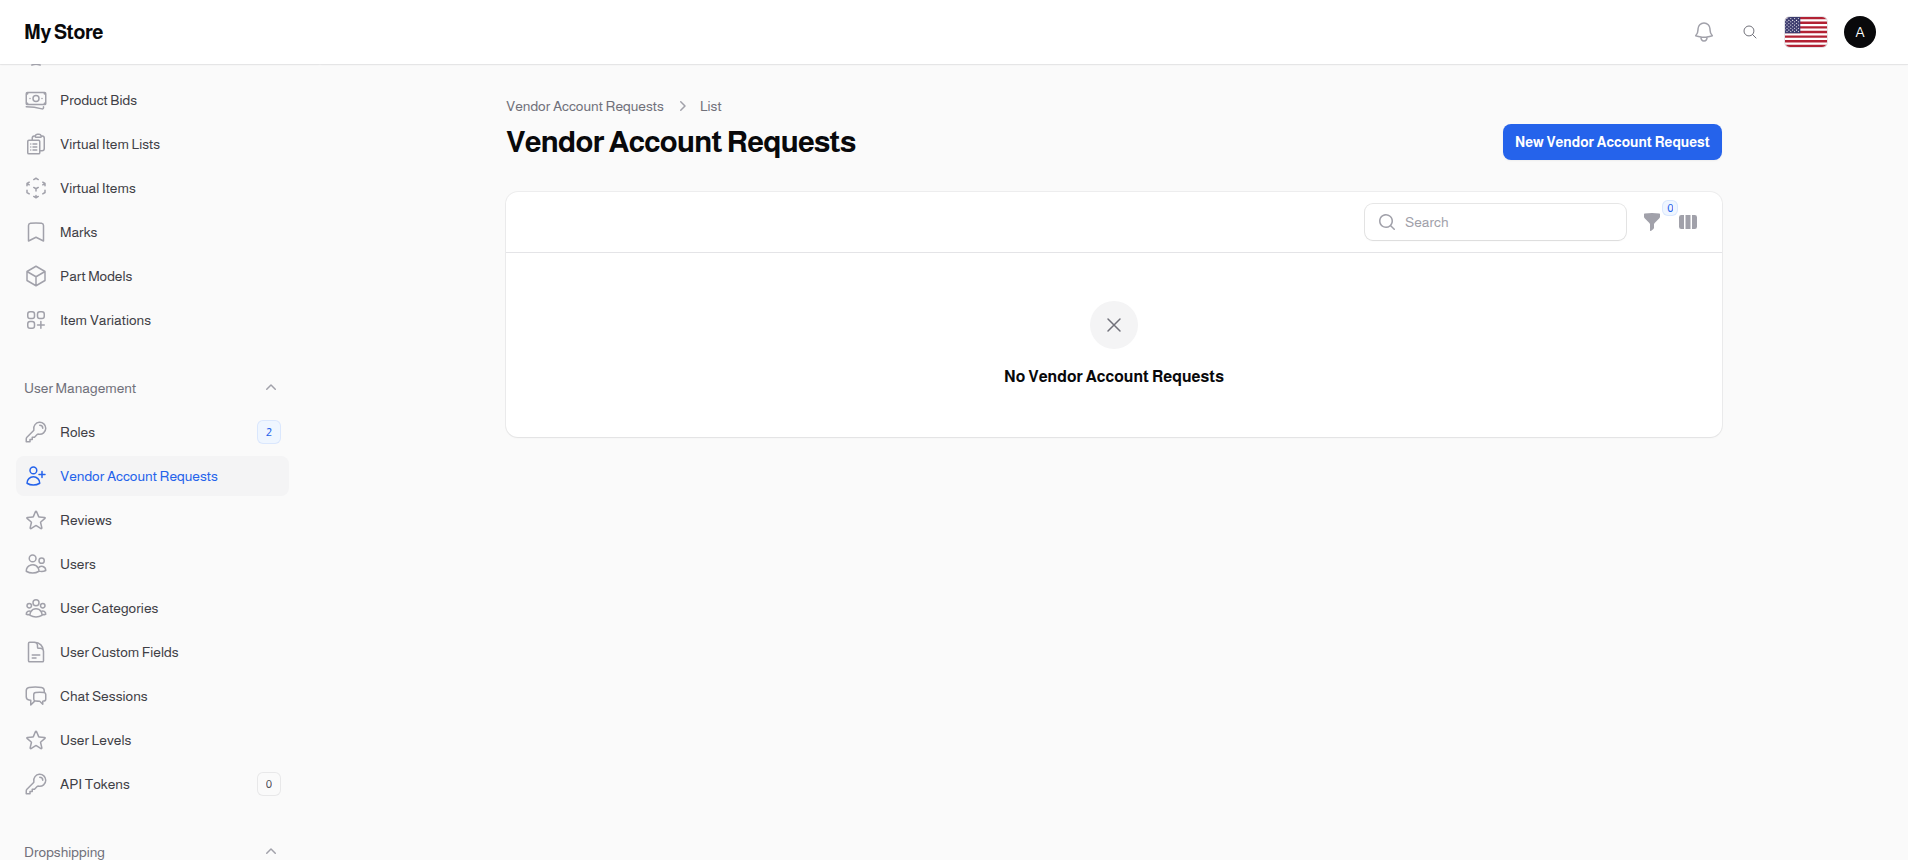
Task: Click the Virtual Items dashed-circle icon
Action: [x=36, y=188]
